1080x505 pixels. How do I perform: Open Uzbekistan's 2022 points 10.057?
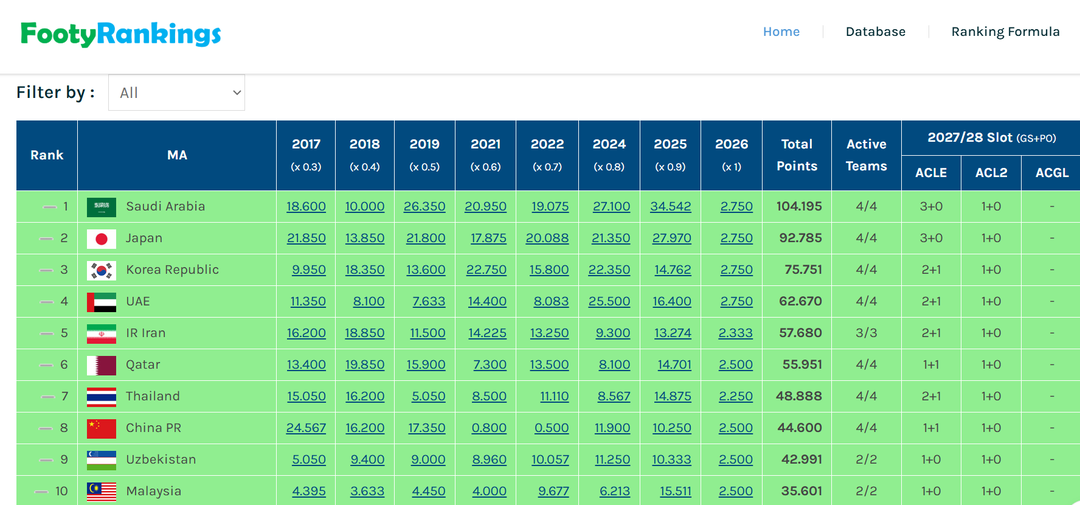pos(547,460)
